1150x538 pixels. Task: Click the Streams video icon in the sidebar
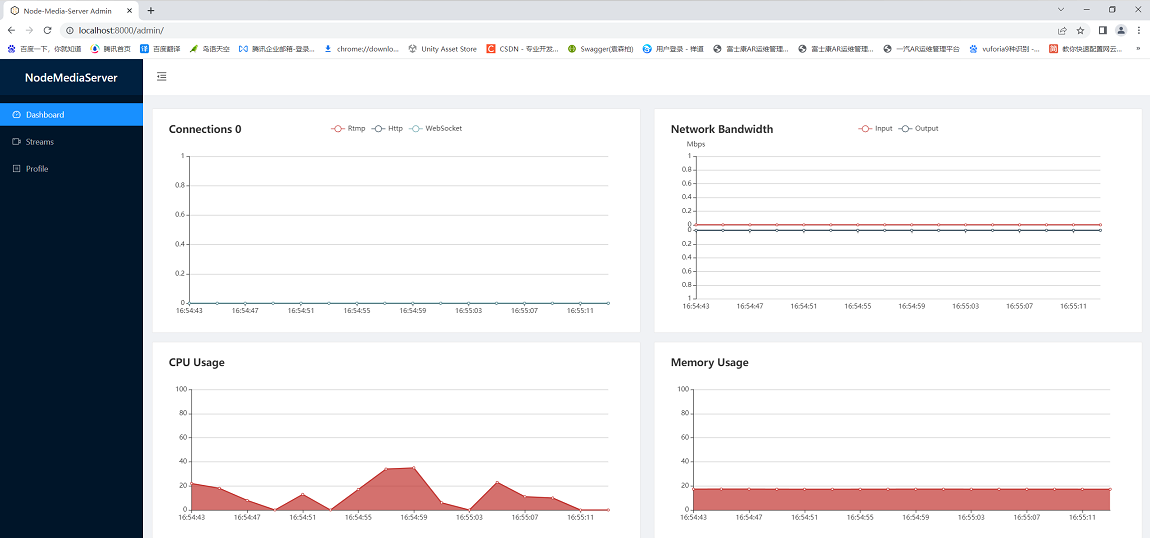point(17,142)
